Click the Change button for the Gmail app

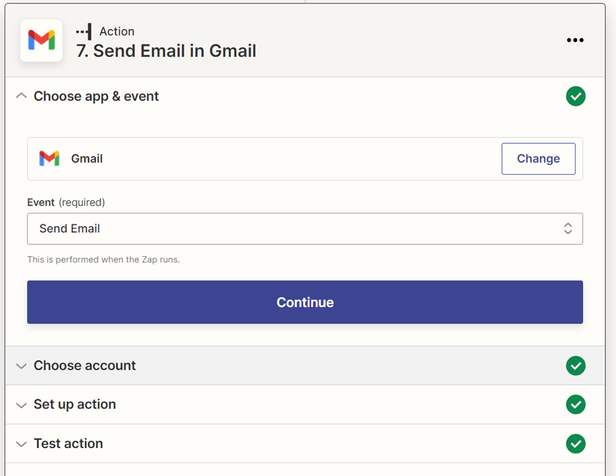click(x=538, y=159)
